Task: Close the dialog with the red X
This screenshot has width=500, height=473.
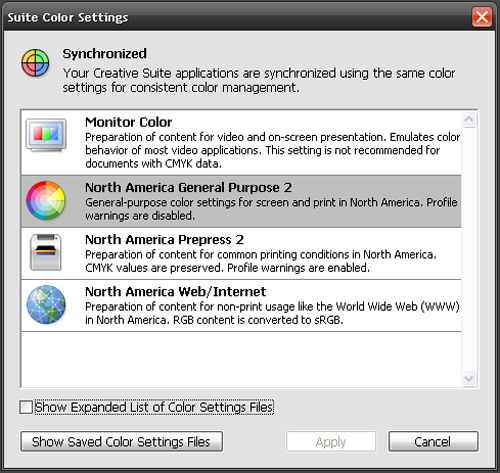Action: click(x=482, y=17)
